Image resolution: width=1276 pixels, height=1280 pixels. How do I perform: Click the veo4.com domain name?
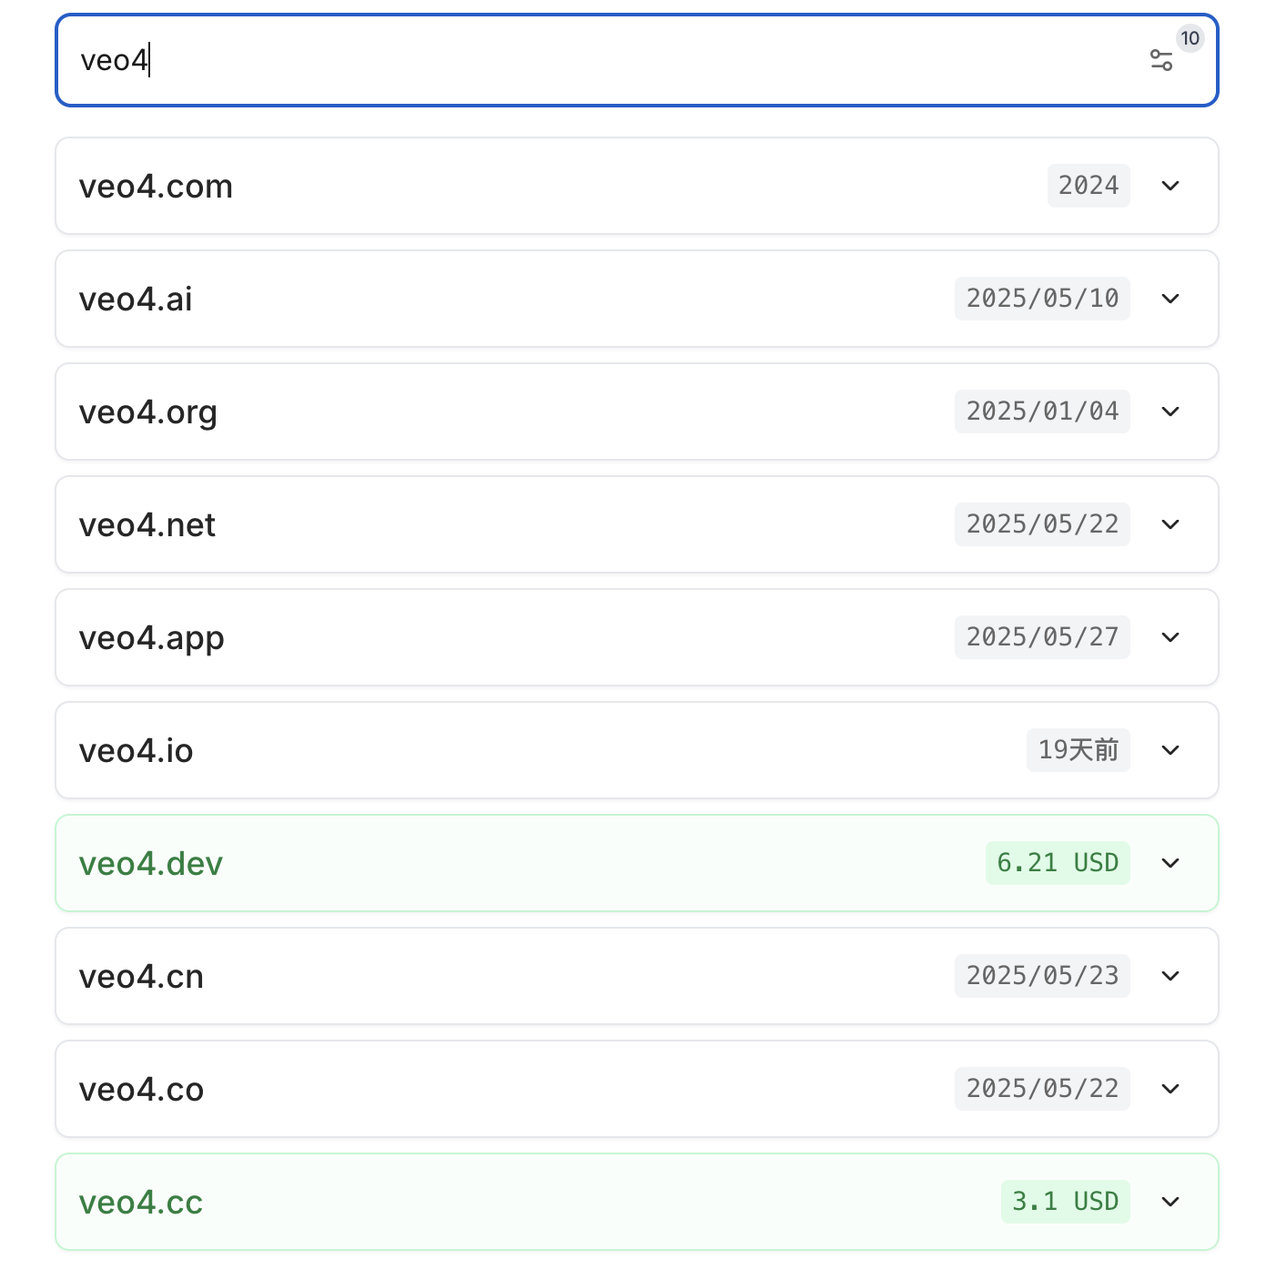(156, 187)
